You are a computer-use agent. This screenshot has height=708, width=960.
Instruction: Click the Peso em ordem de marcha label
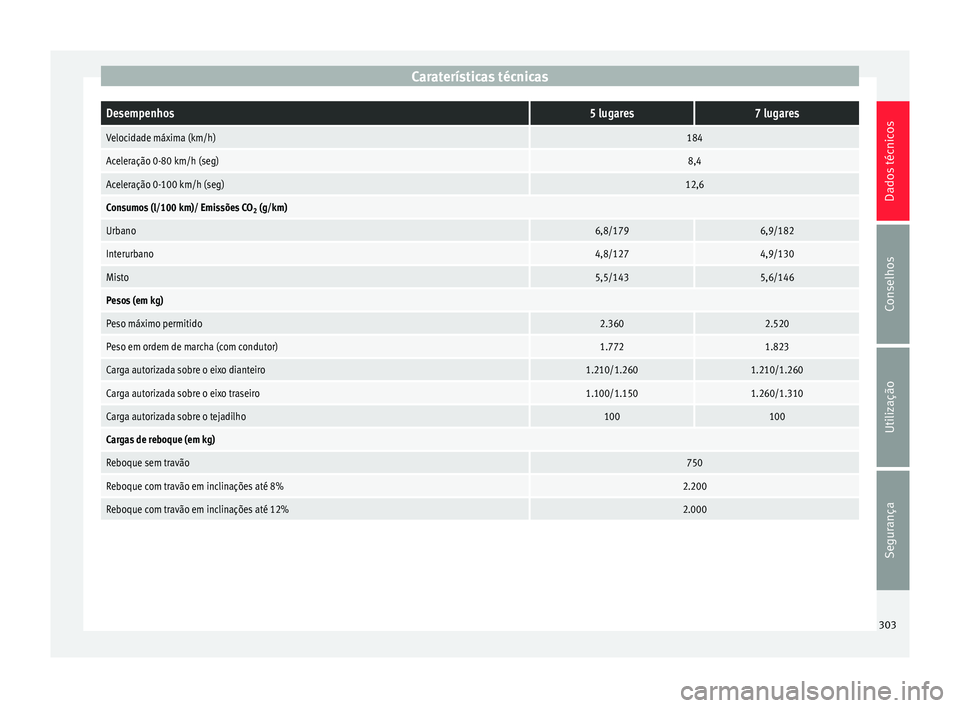coord(192,347)
